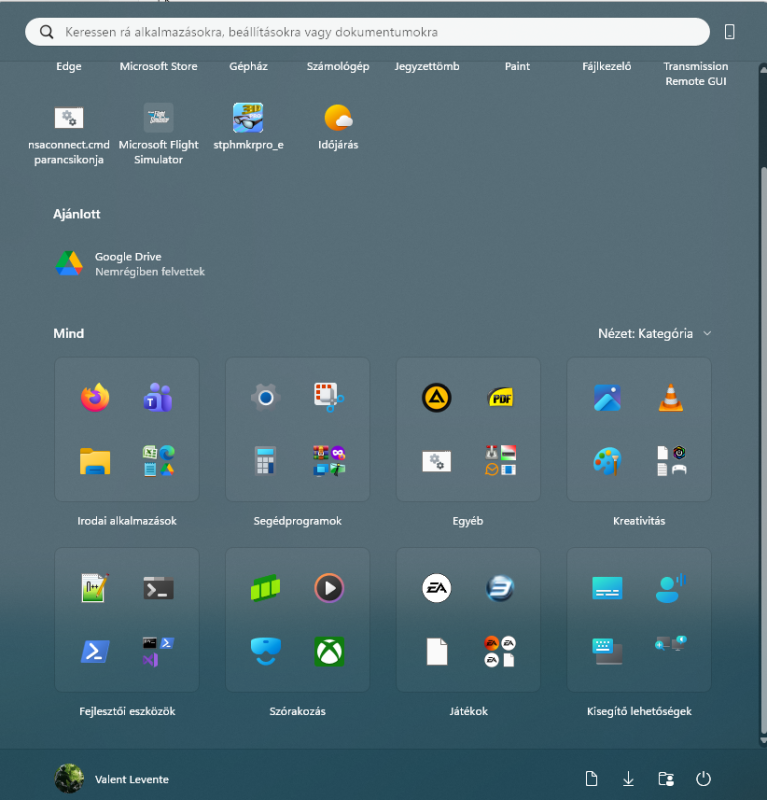Expand the Fejlesztői eszközök more-apps cluster
767x800 pixels.
point(159,652)
